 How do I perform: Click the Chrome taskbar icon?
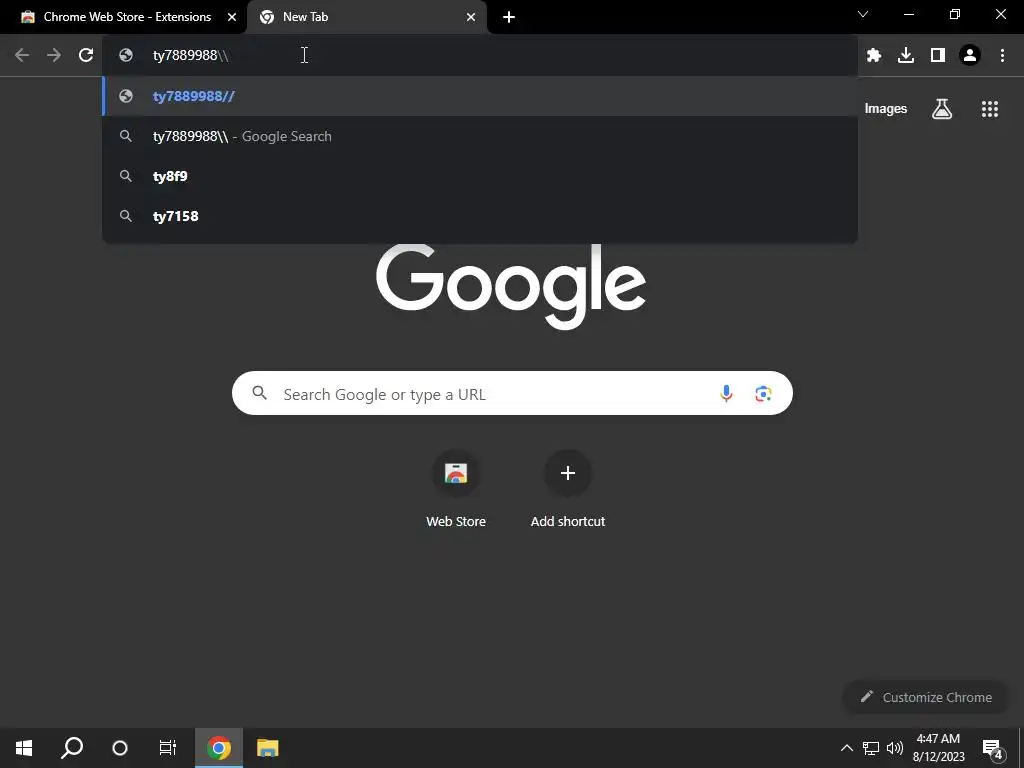click(x=219, y=748)
